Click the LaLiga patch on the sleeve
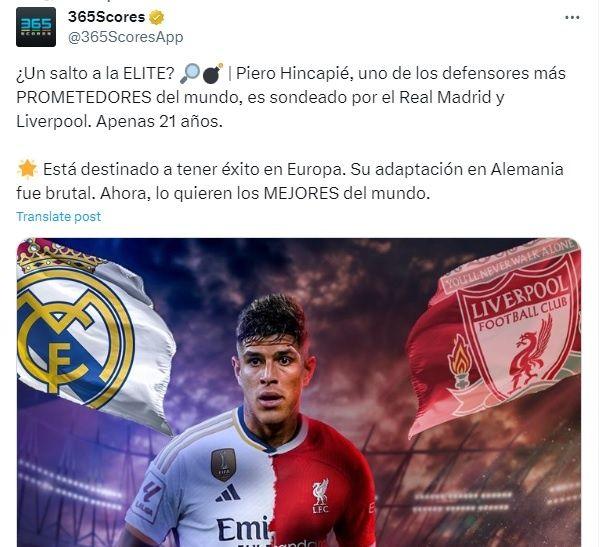The width and height of the screenshot is (603, 547). (148, 499)
